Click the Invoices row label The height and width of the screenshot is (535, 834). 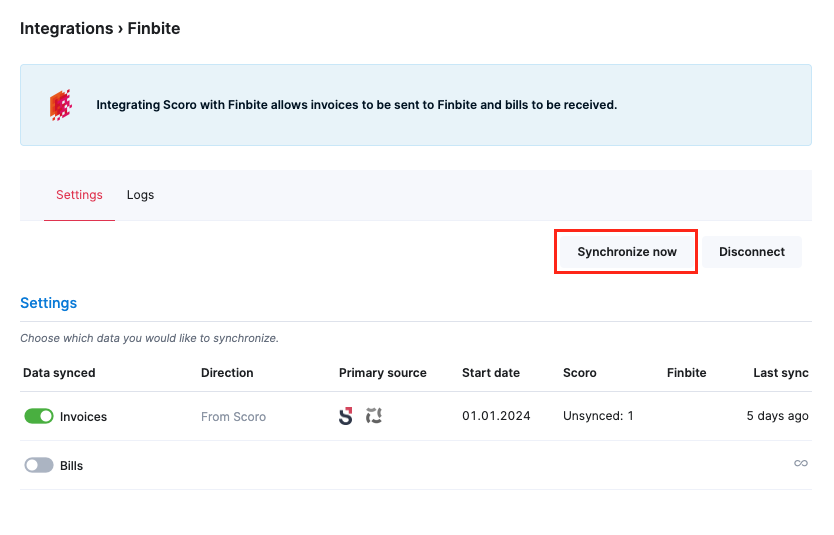coord(84,416)
